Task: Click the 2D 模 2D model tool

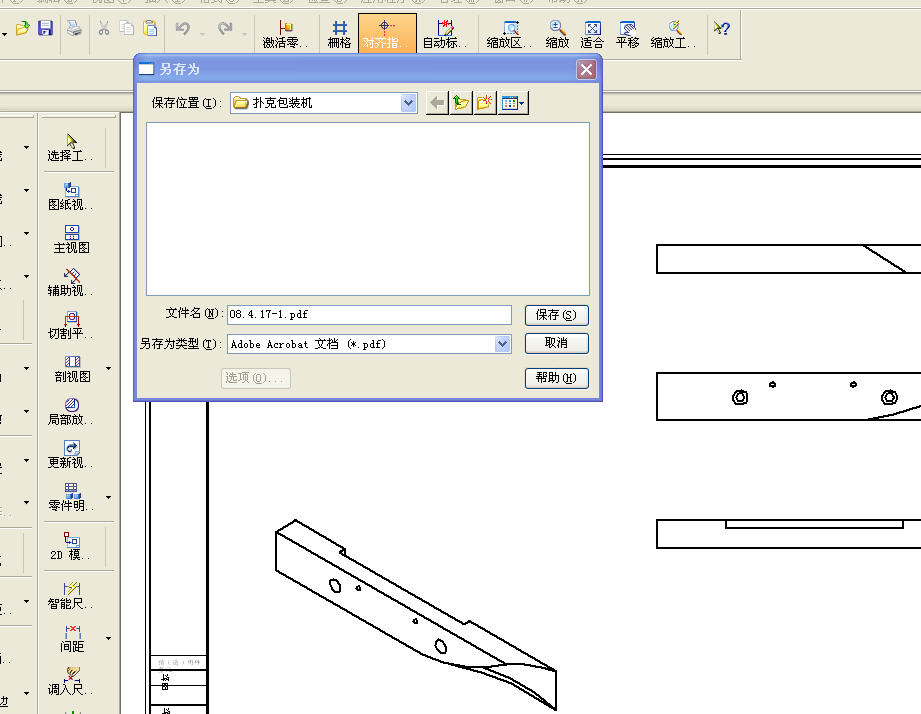Action: (x=70, y=546)
